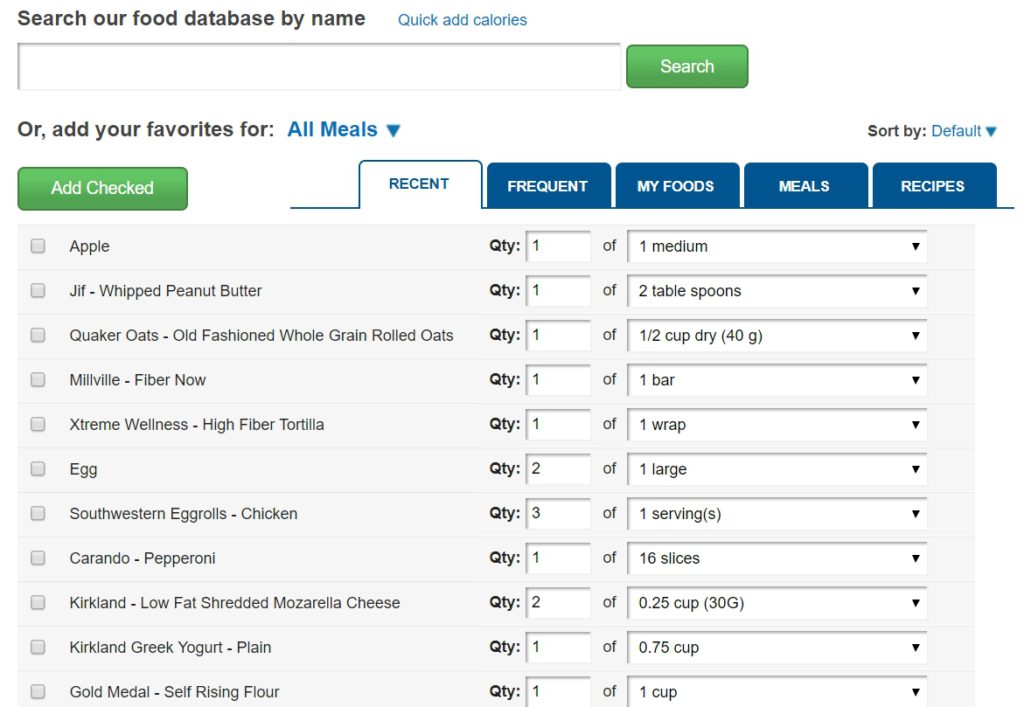1024x707 pixels.
Task: Click Xtreme Wellness - High Fiber Tortilla name
Action: point(197,424)
